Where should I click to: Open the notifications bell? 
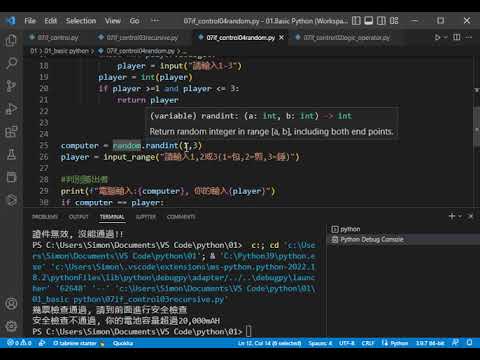469,343
